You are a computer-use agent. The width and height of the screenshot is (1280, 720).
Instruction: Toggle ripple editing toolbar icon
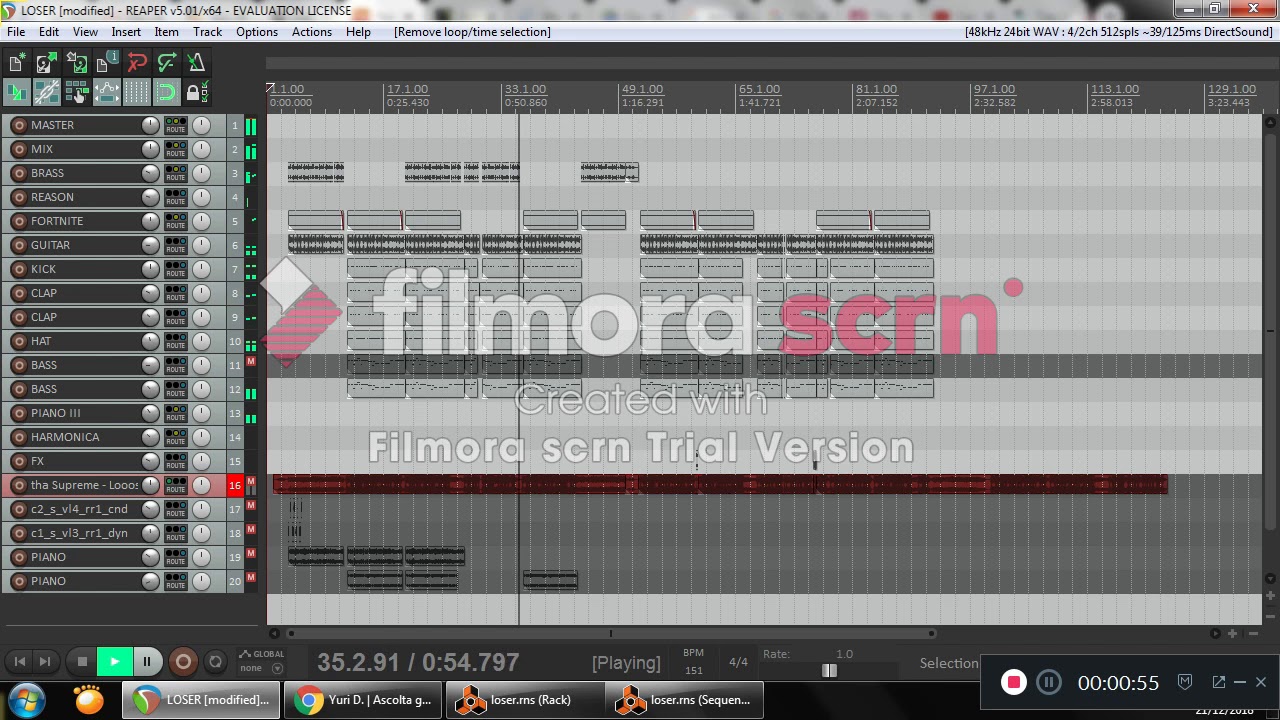[76, 93]
